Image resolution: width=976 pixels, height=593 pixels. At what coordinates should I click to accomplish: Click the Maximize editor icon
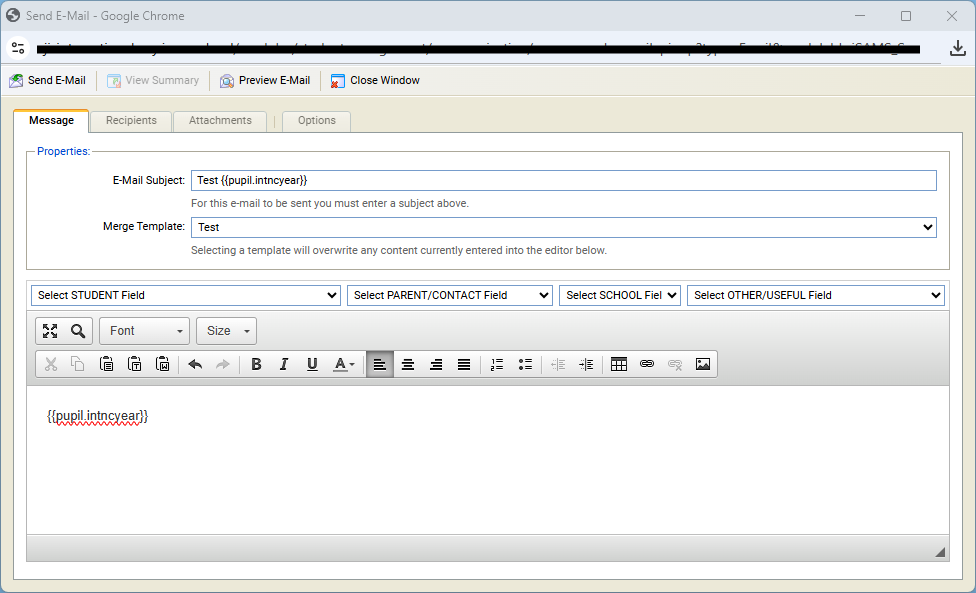pos(50,331)
